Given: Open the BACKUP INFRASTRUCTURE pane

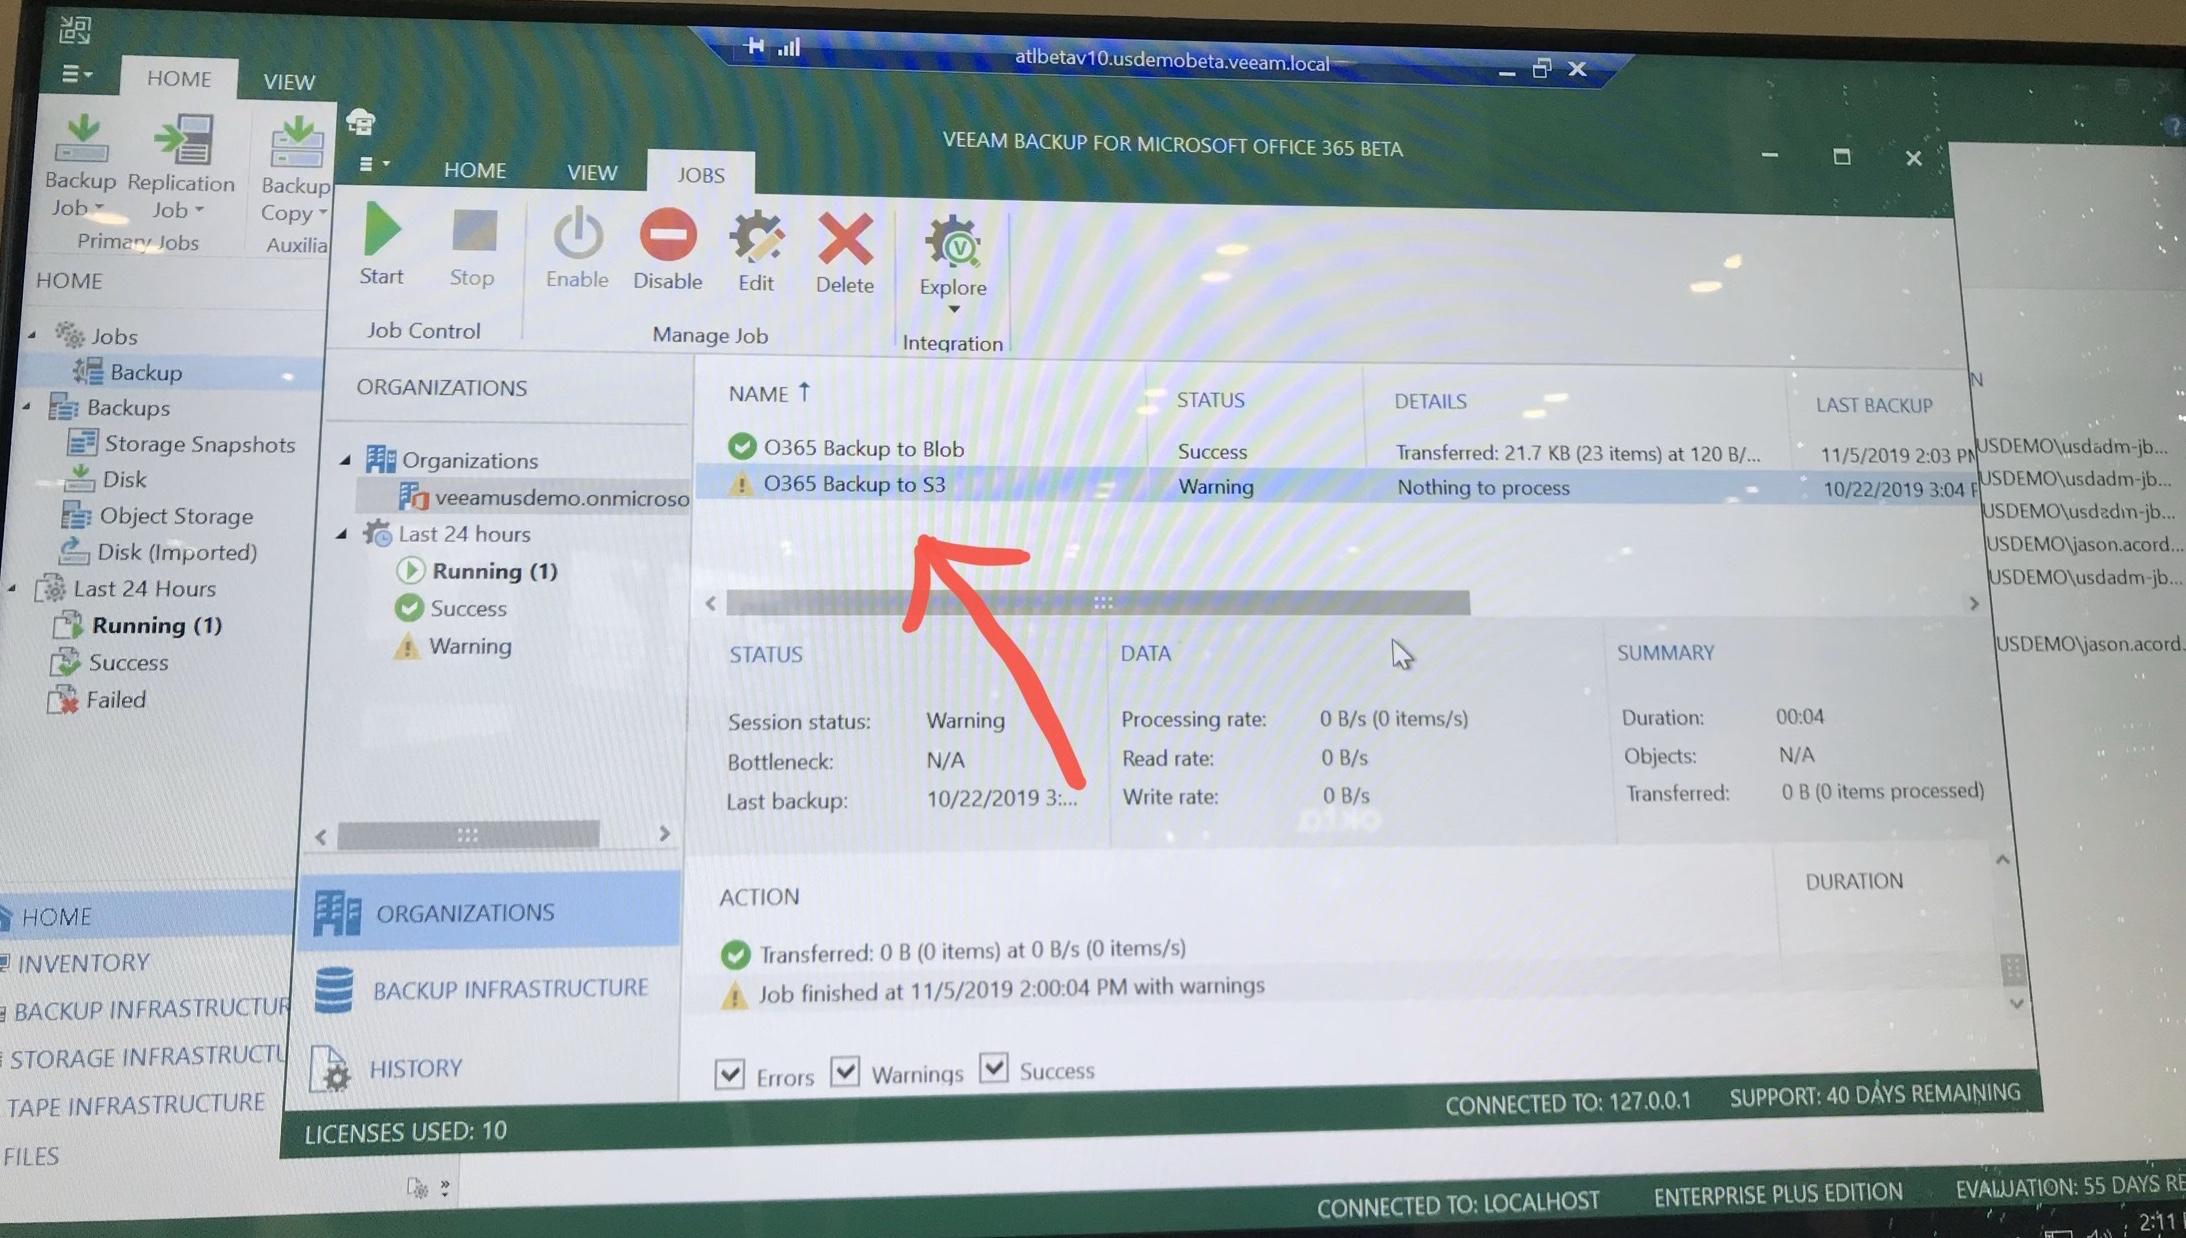Looking at the screenshot, I should (510, 988).
